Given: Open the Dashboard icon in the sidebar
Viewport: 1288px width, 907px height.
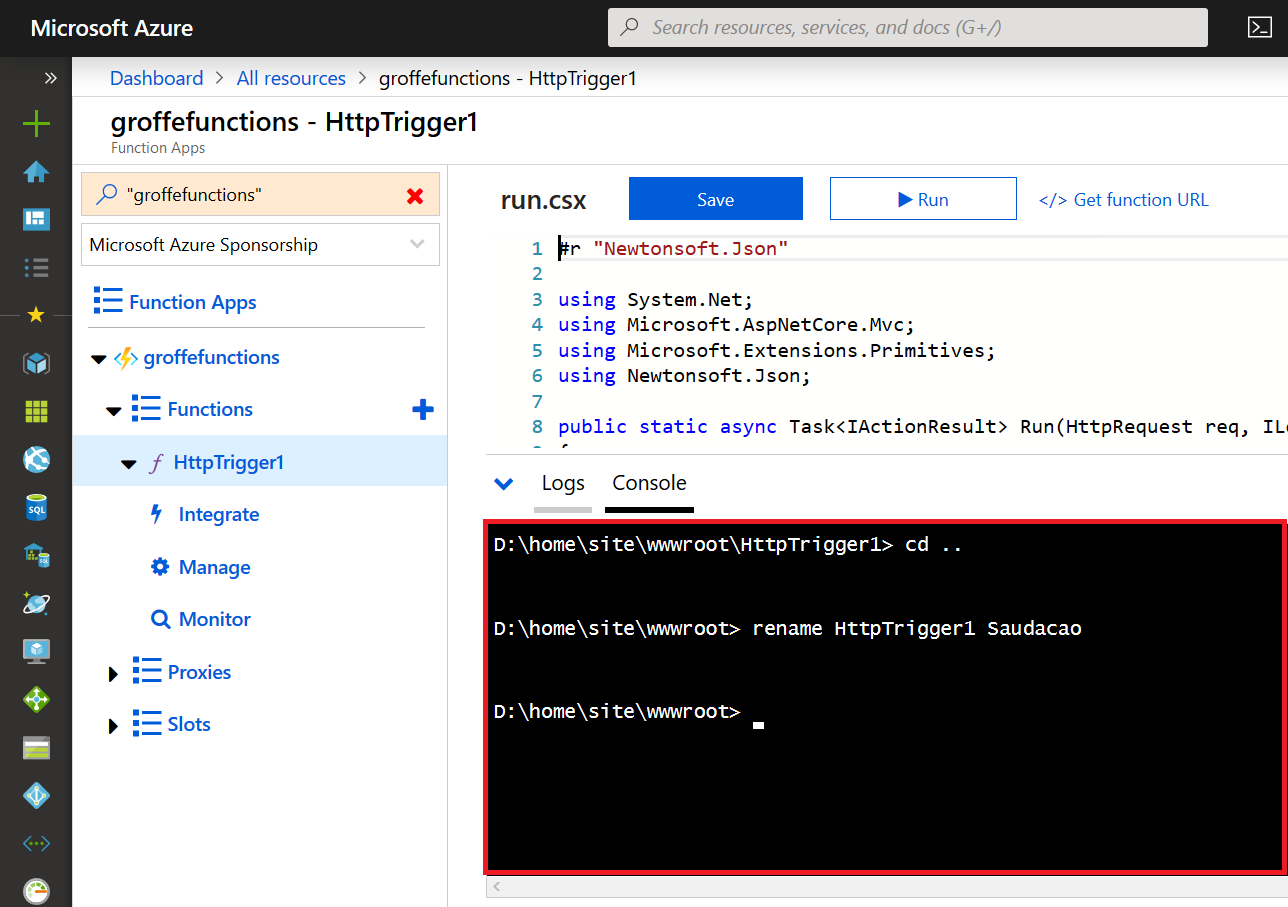Looking at the screenshot, I should (x=36, y=219).
